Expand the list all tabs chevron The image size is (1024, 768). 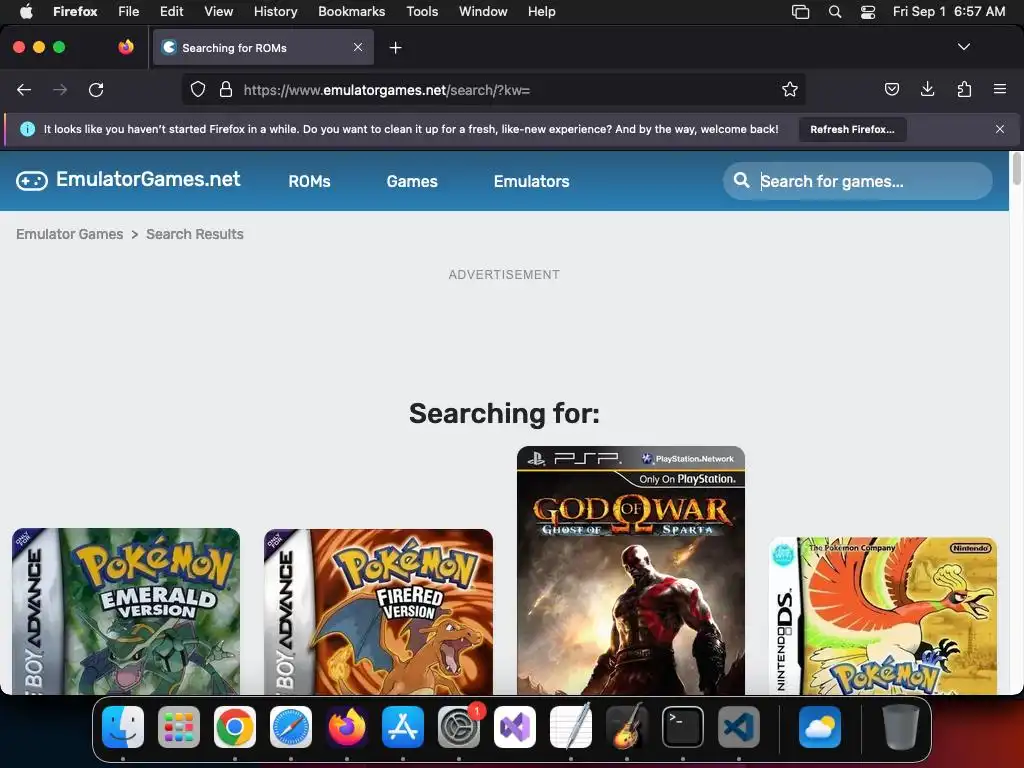963,47
